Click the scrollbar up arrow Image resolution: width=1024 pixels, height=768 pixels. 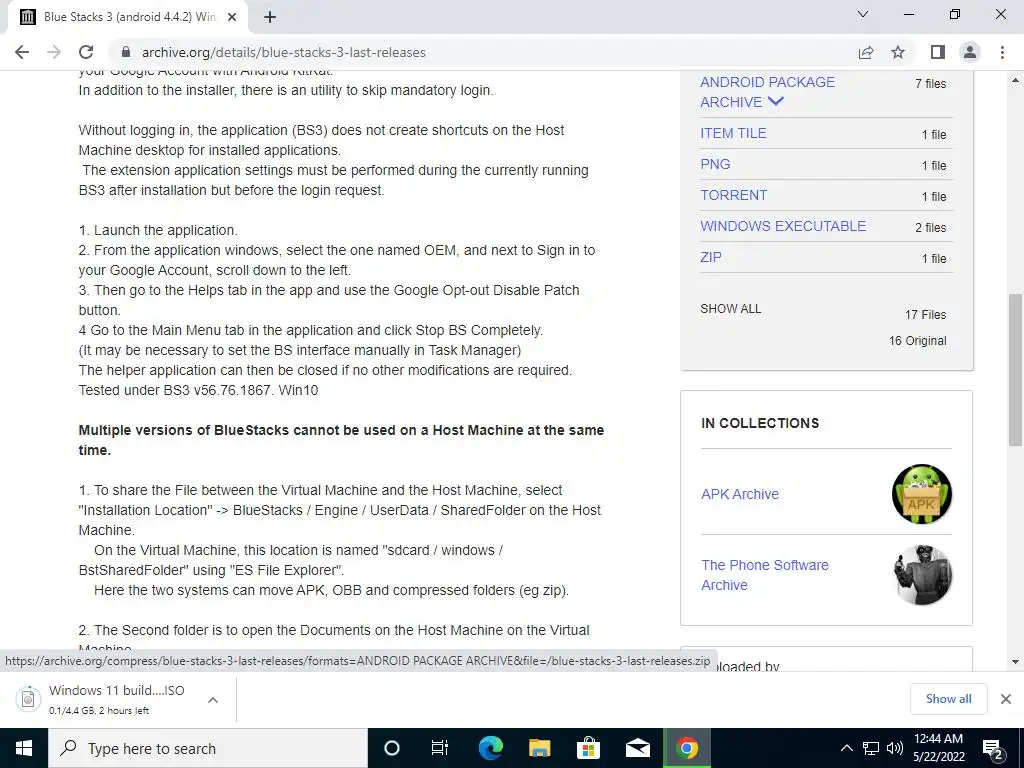point(1015,80)
